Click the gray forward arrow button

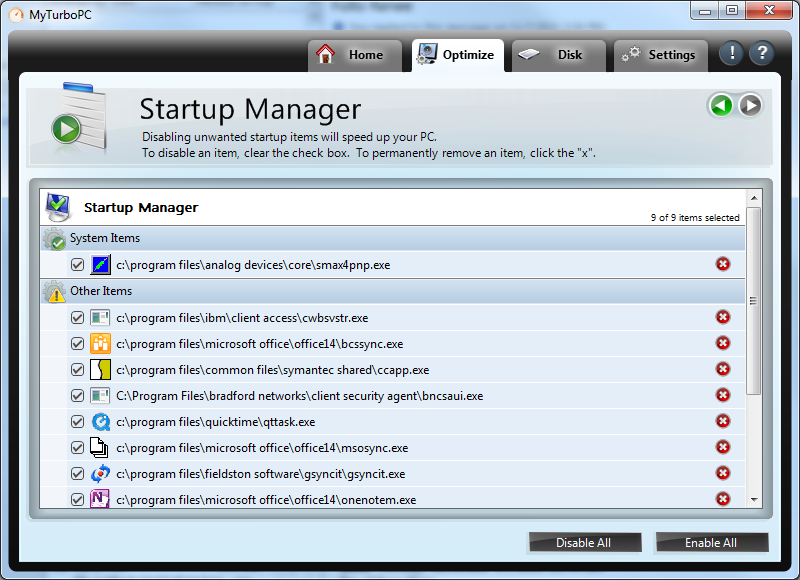click(750, 106)
